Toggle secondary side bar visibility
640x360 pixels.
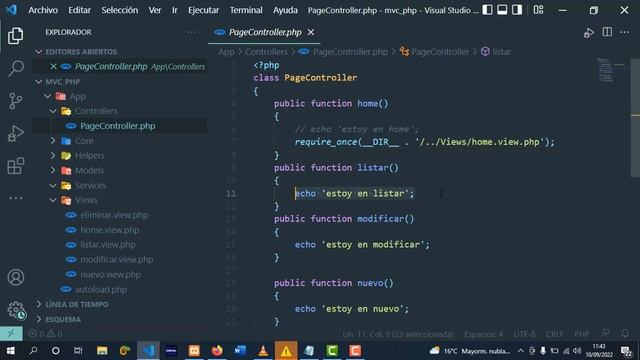pyautogui.click(x=517, y=10)
